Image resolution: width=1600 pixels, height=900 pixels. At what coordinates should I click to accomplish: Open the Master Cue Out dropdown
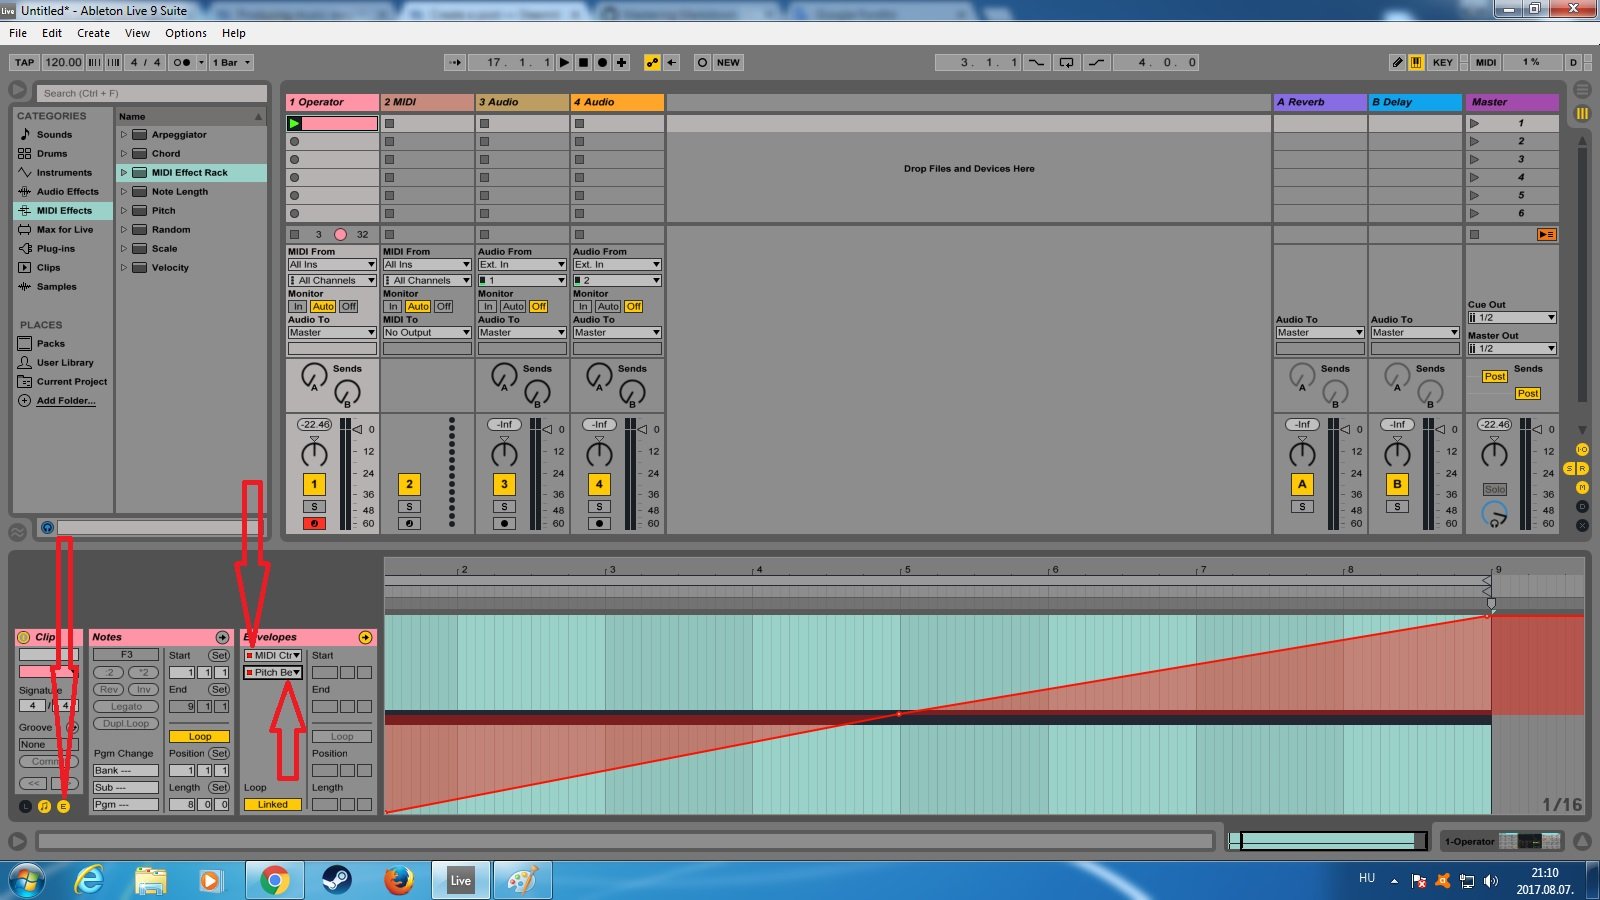tap(1512, 318)
